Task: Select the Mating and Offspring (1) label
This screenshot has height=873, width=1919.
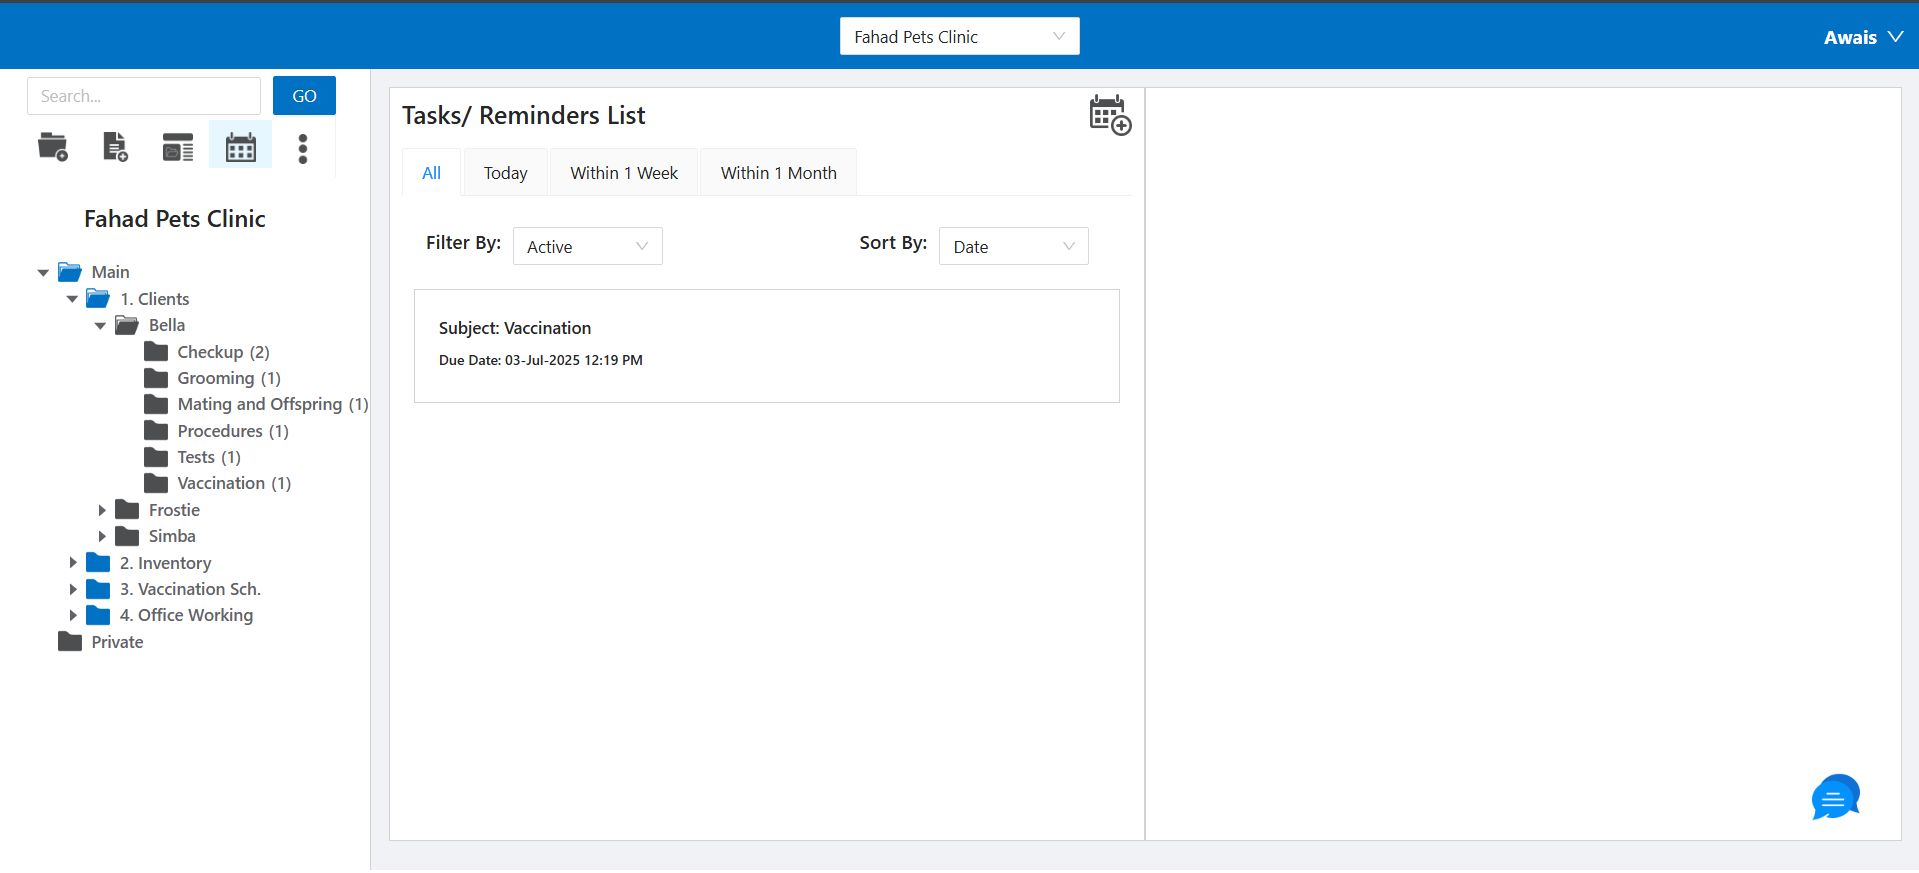Action: click(273, 404)
